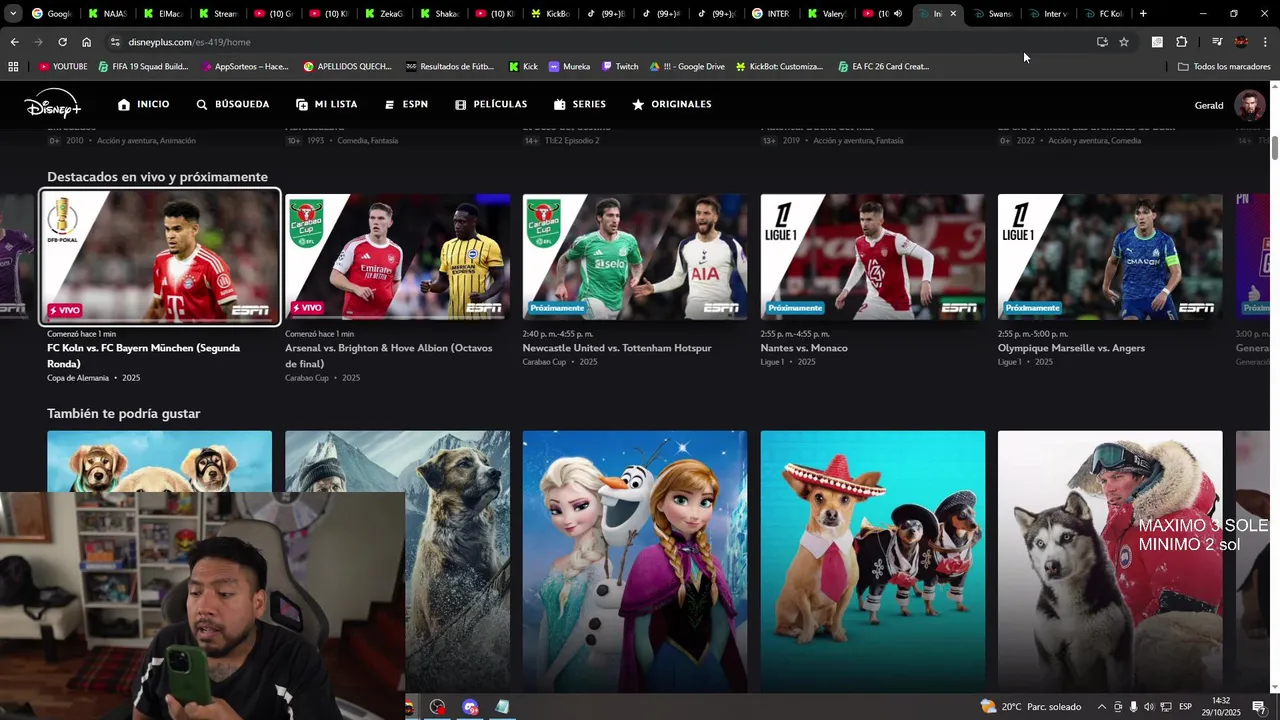Open the ESPN section
Screen dimensions: 1280x720
406,104
